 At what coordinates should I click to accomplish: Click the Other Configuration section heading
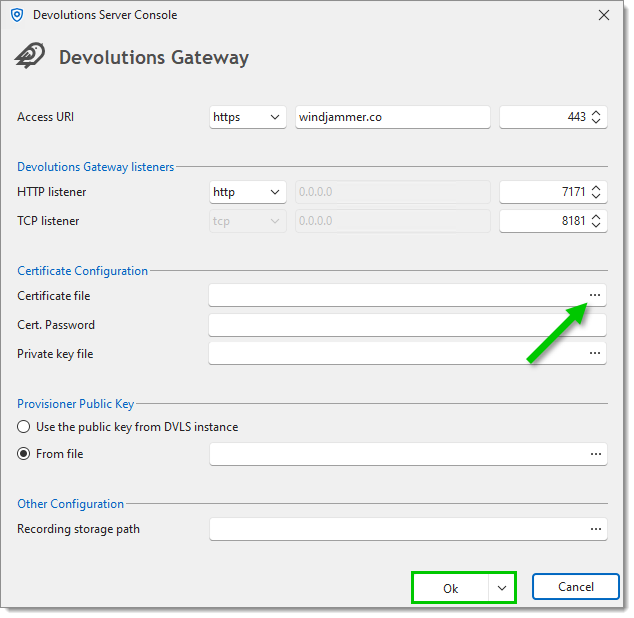pos(70,504)
